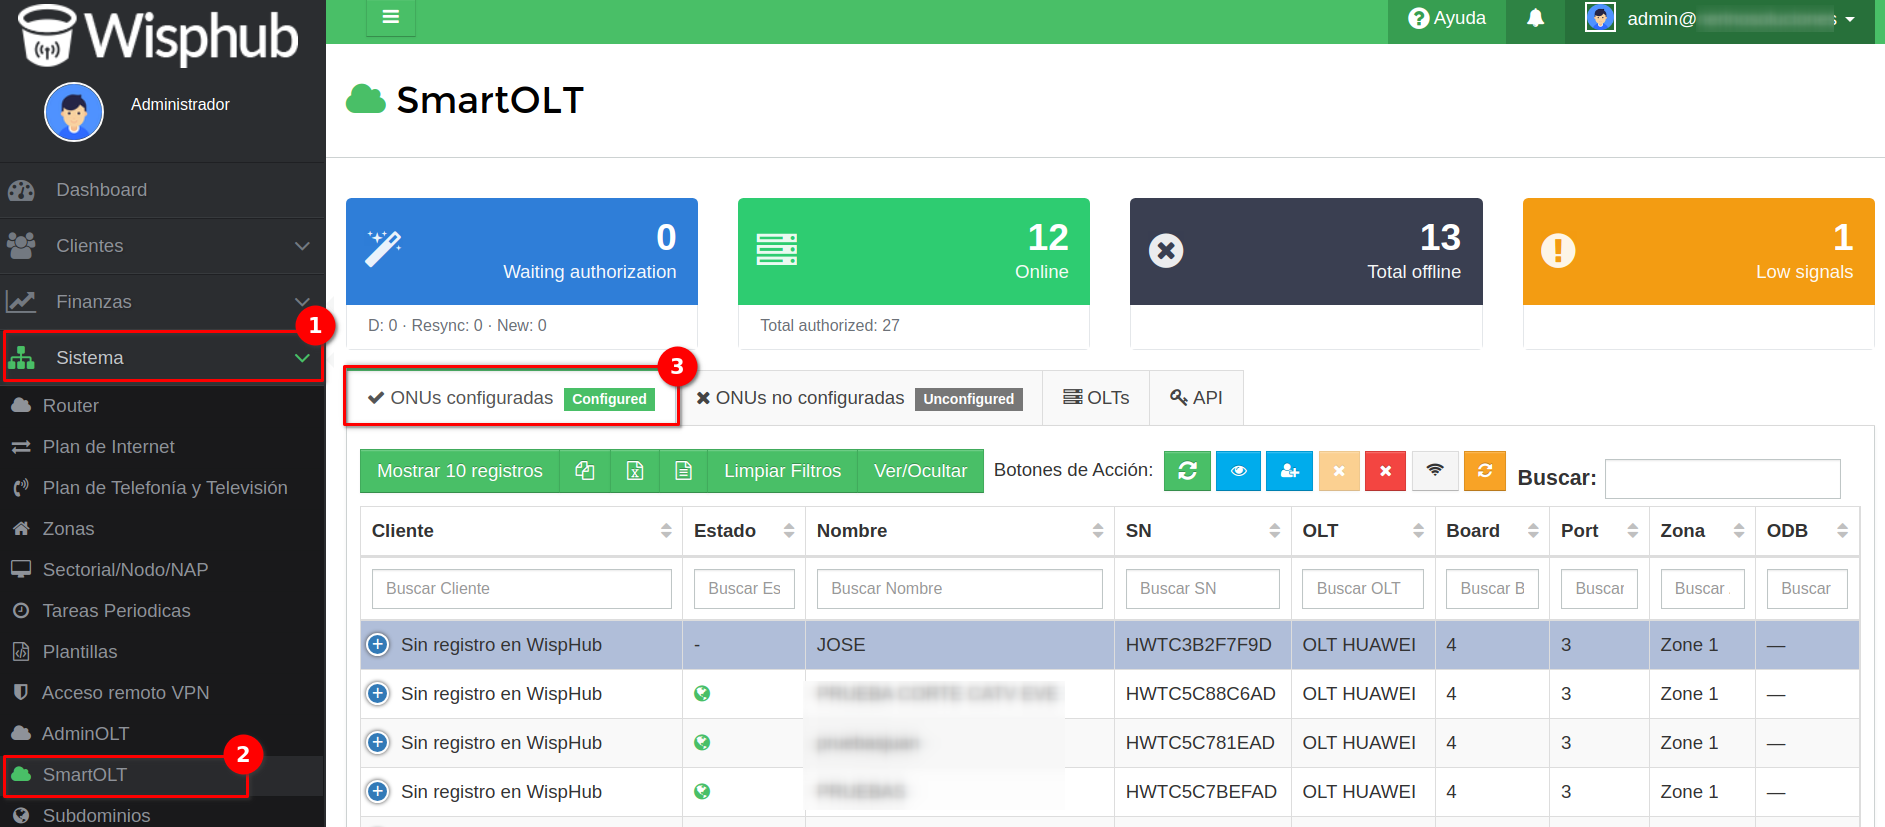Expand the Finanzas sidebar menu
The height and width of the screenshot is (827, 1885).
point(163,302)
